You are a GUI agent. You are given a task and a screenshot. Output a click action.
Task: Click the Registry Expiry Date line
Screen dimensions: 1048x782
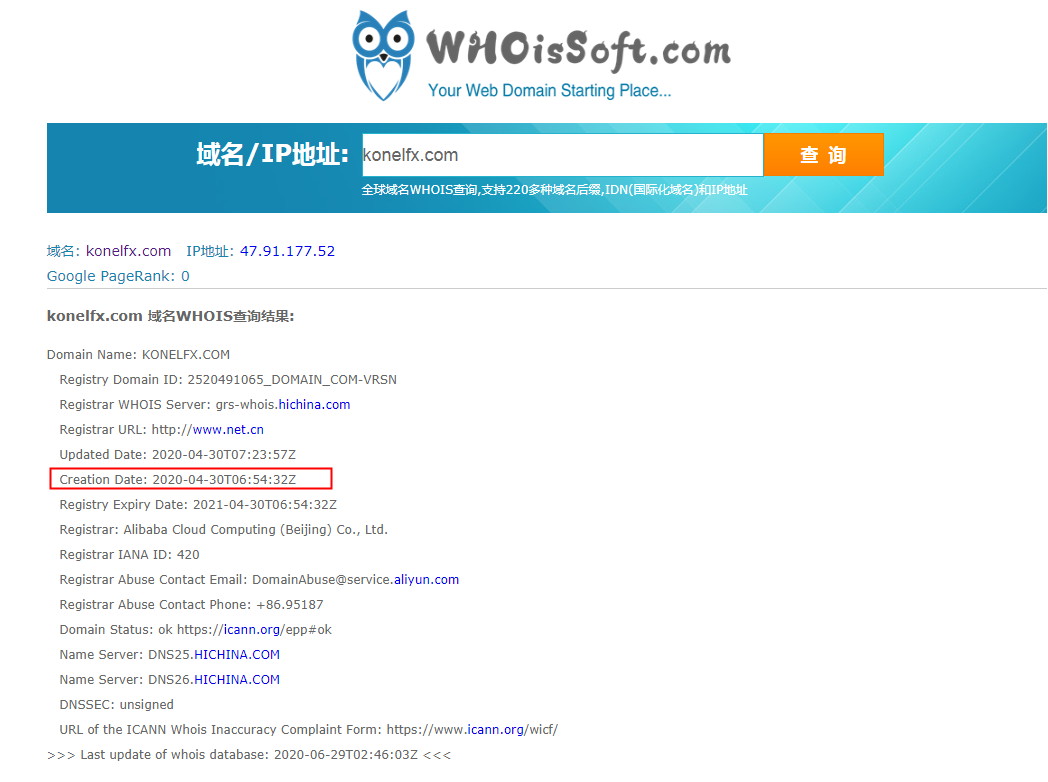click(198, 505)
